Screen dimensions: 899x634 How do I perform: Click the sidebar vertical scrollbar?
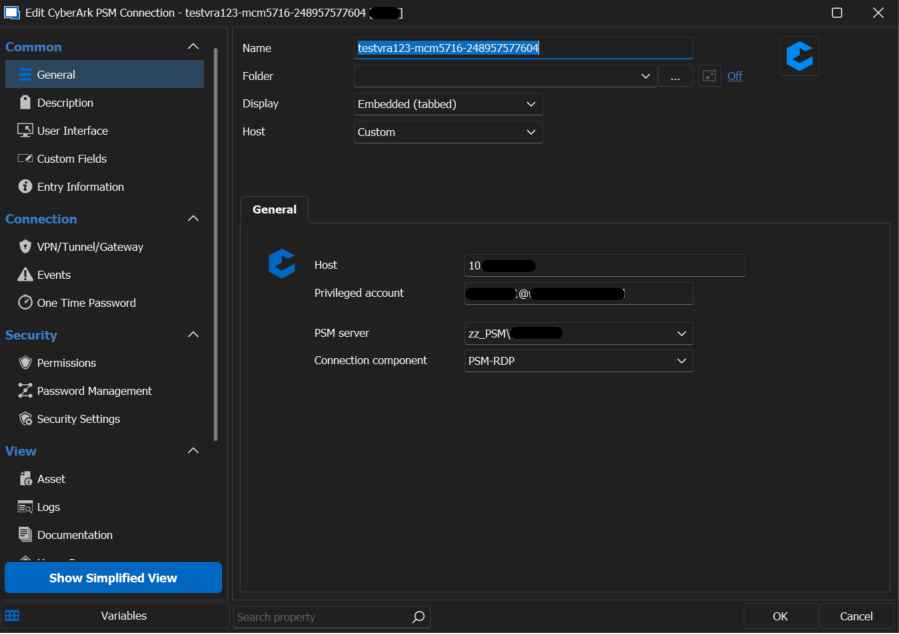(216, 245)
